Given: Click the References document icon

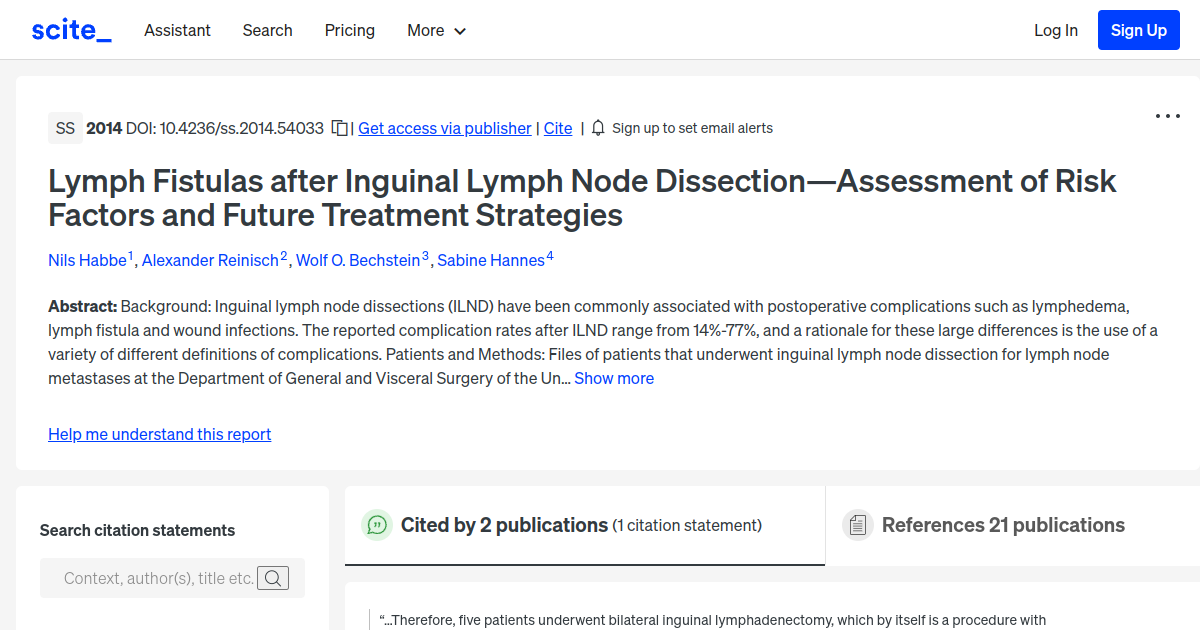Looking at the screenshot, I should [858, 524].
